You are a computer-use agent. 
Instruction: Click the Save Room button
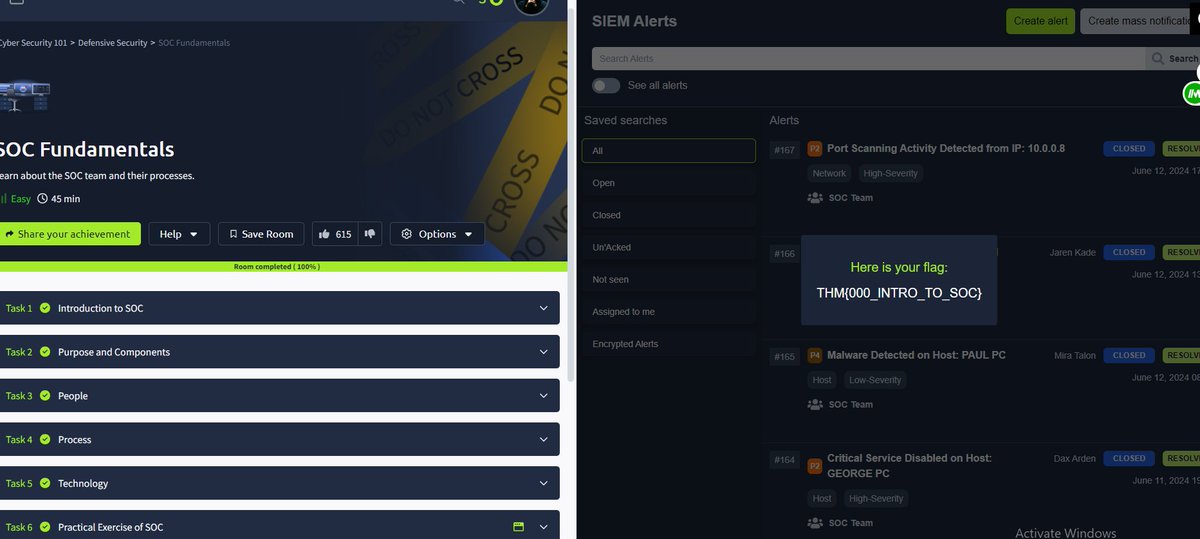261,234
